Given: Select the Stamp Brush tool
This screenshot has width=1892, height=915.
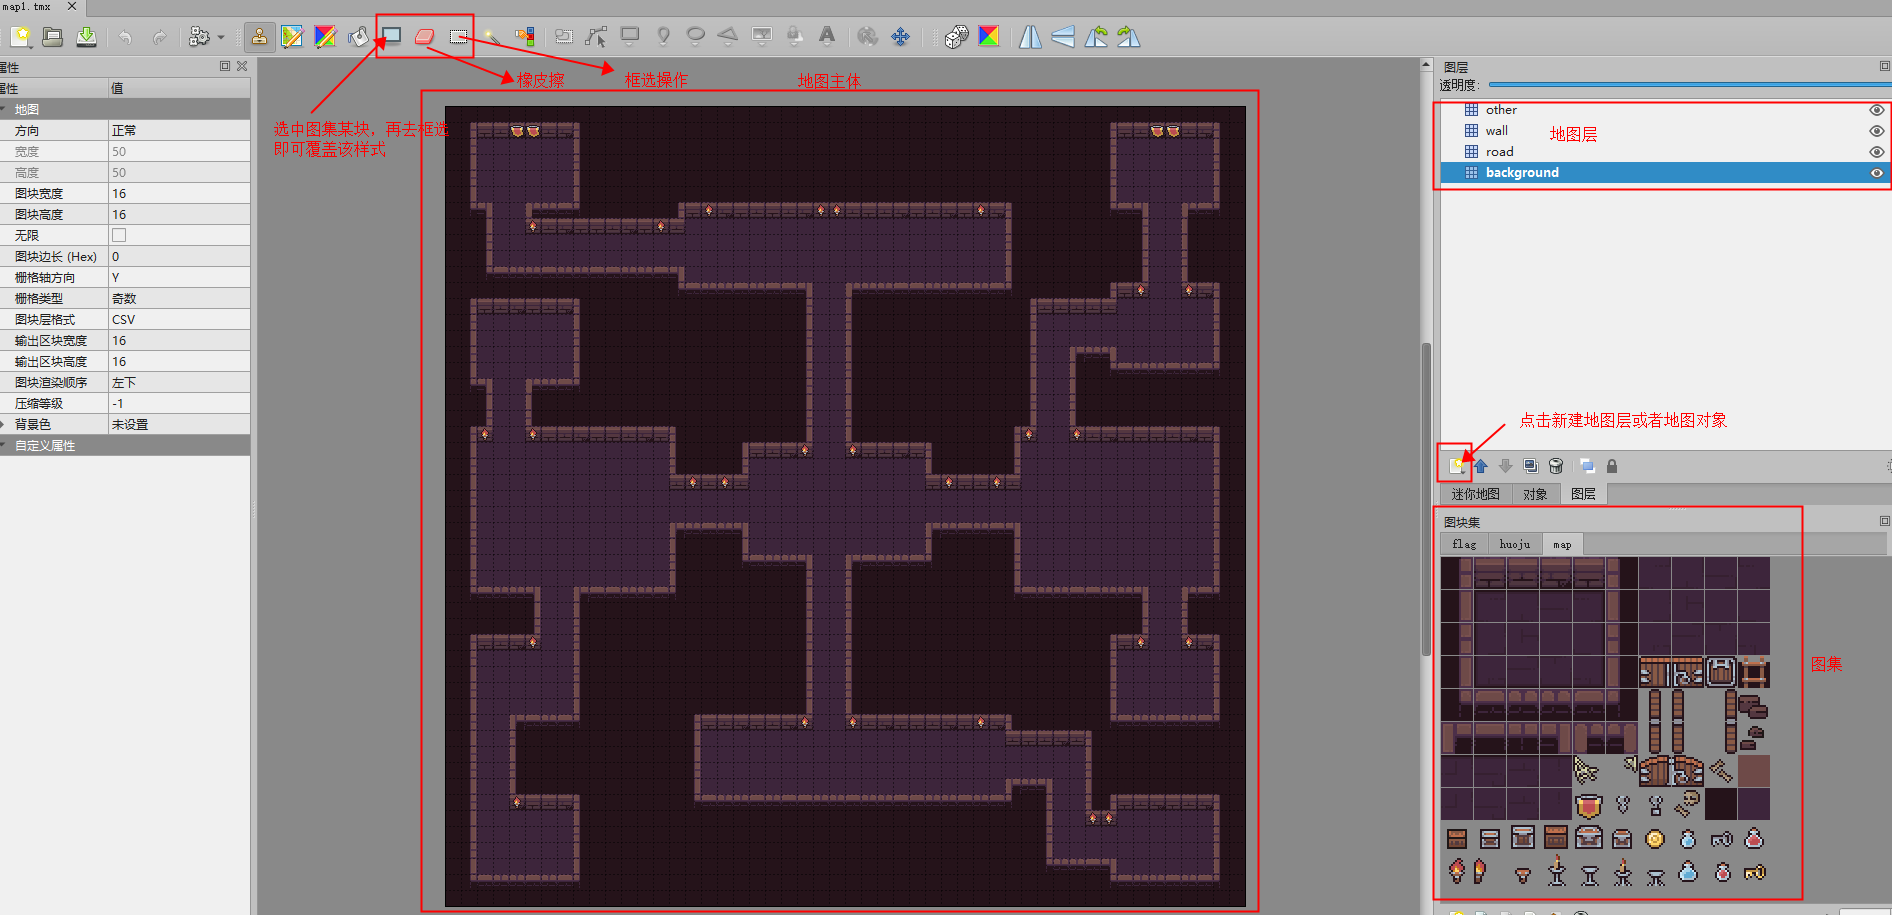Looking at the screenshot, I should click(x=260, y=37).
